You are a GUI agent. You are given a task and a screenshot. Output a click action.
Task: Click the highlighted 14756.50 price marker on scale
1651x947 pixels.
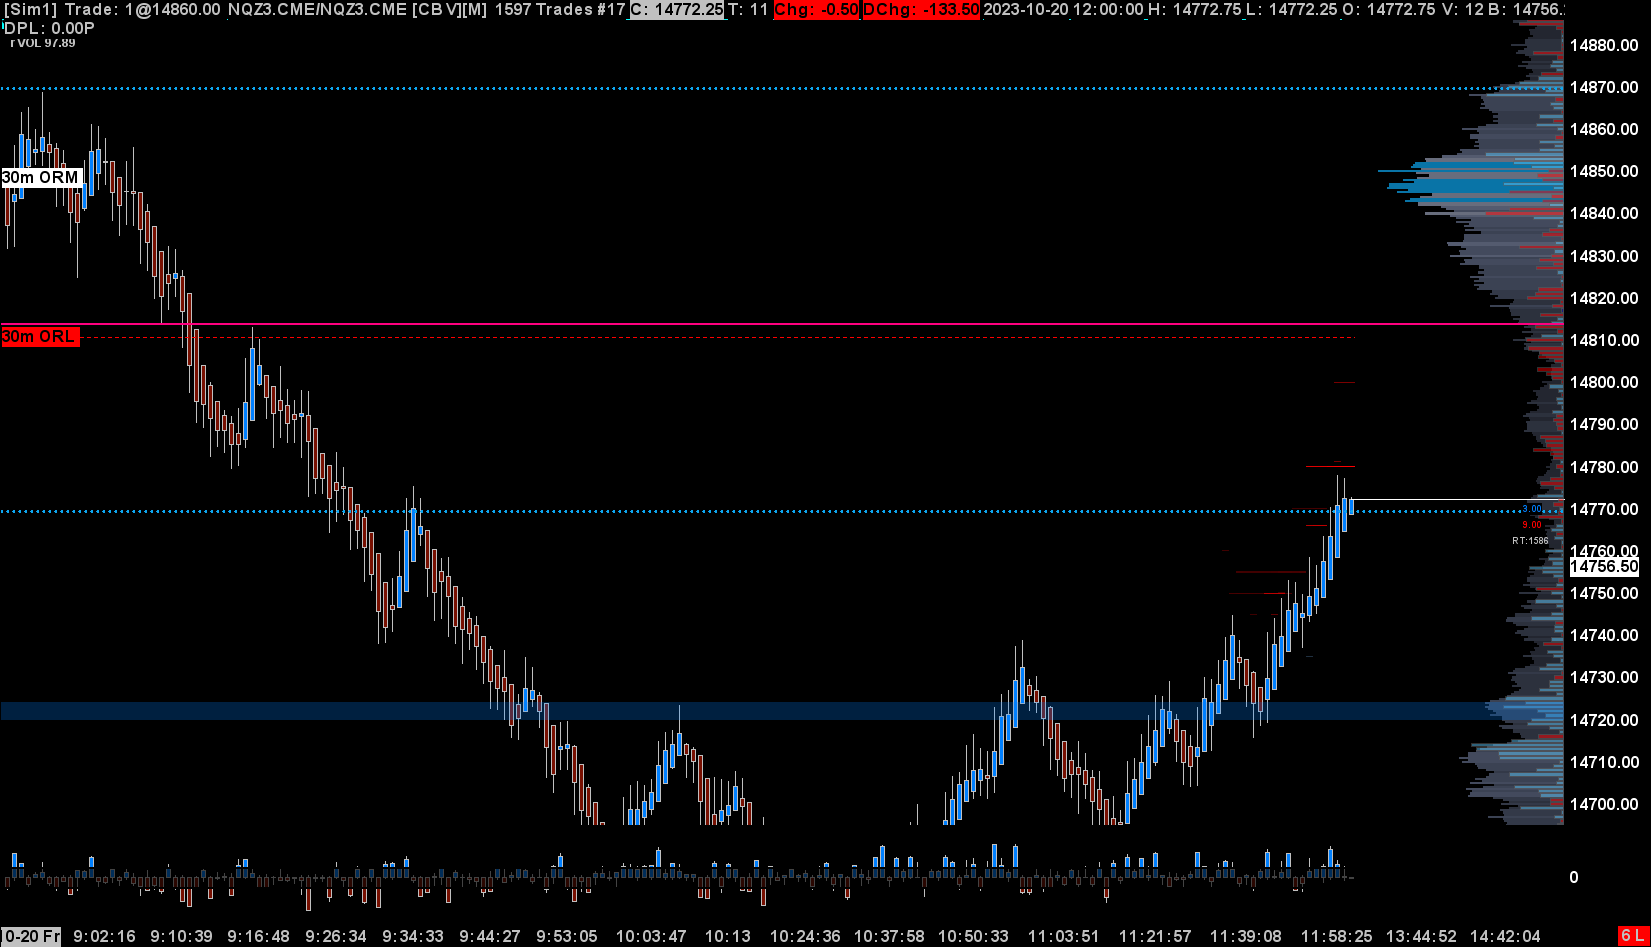tap(1604, 567)
